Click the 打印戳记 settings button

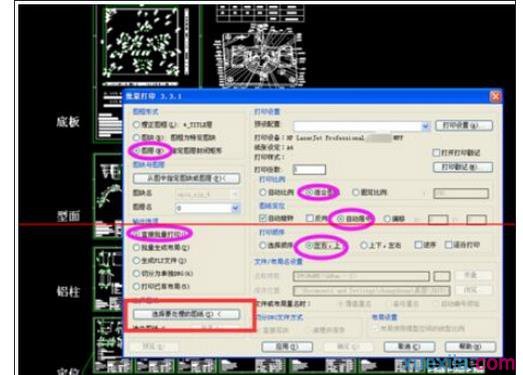463,167
